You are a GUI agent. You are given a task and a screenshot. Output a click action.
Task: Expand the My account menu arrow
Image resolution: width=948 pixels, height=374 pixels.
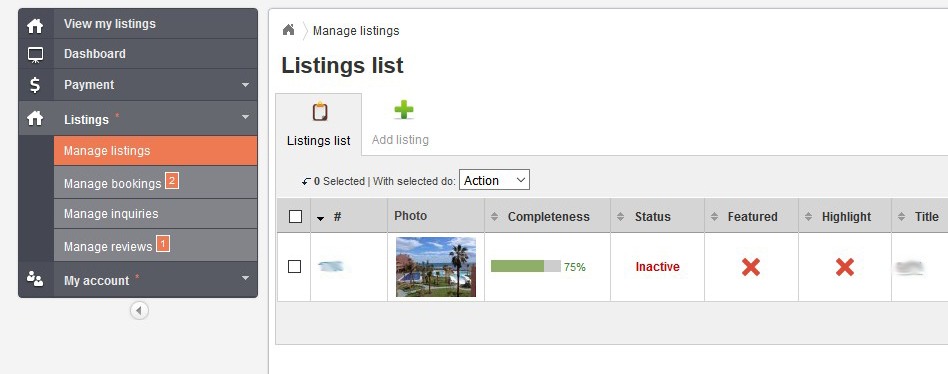pyautogui.click(x=245, y=279)
